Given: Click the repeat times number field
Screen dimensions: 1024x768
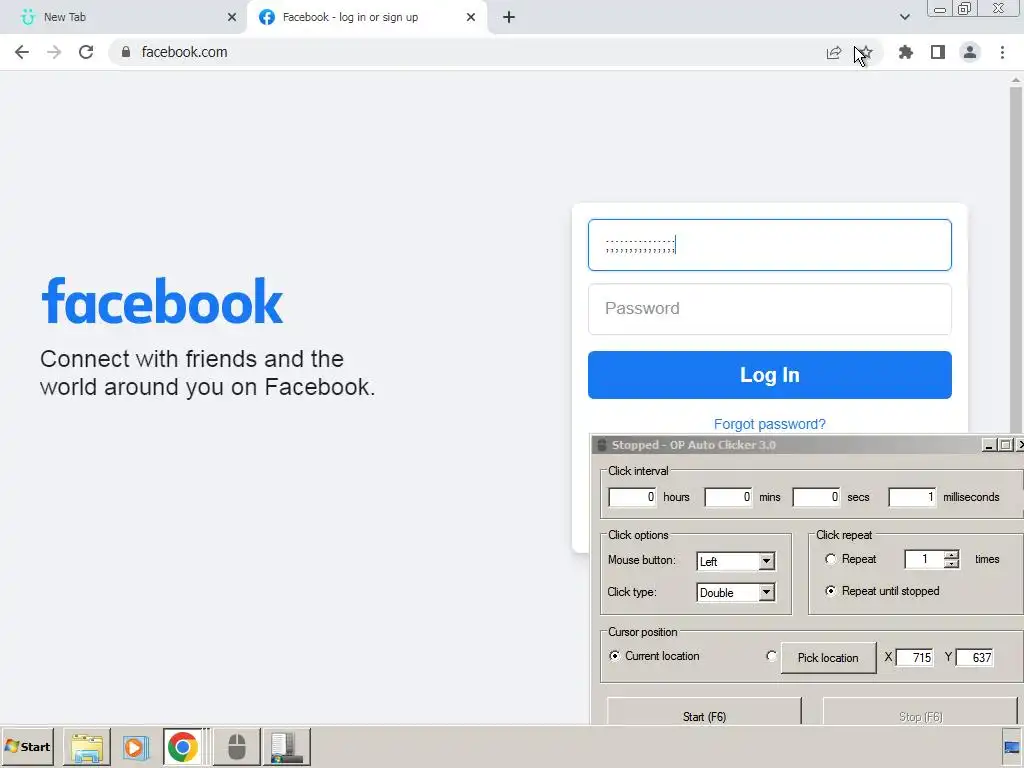Looking at the screenshot, I should point(923,559).
